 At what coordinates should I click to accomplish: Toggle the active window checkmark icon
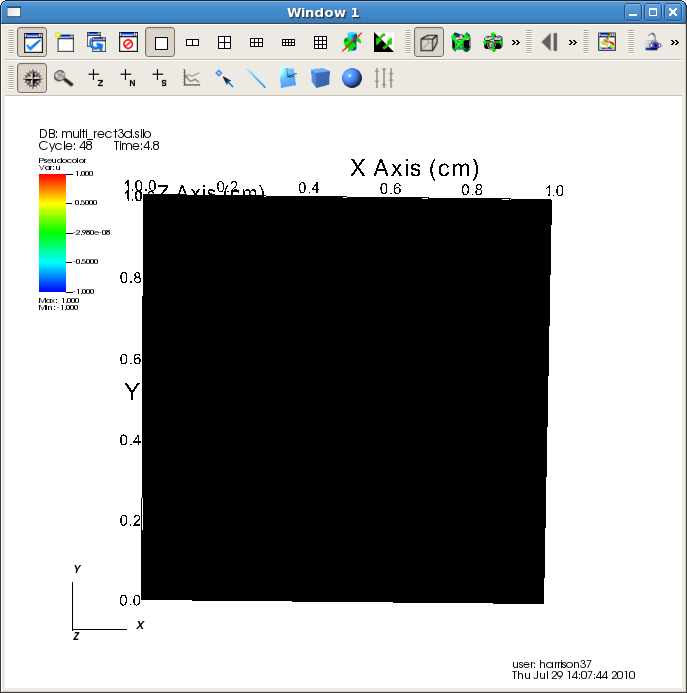click(32, 42)
